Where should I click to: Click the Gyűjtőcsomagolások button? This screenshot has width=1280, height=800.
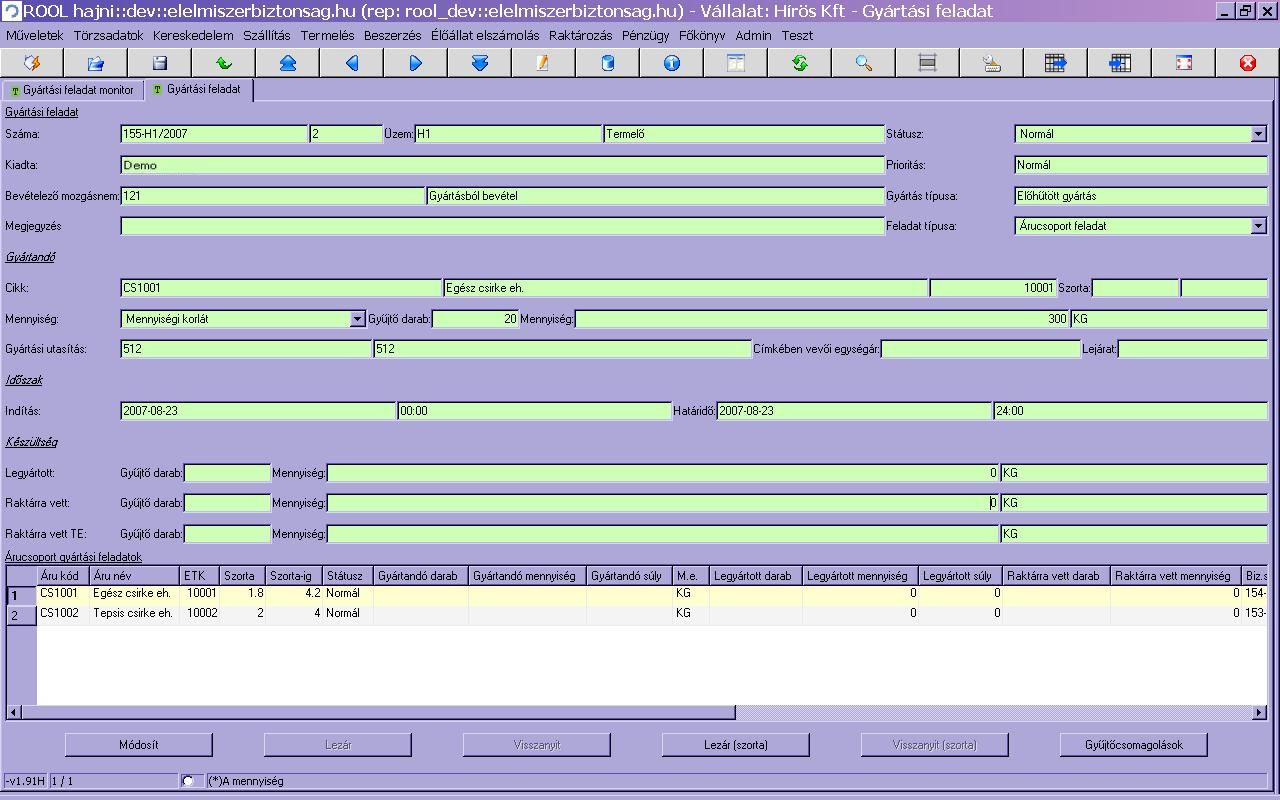(x=1133, y=745)
